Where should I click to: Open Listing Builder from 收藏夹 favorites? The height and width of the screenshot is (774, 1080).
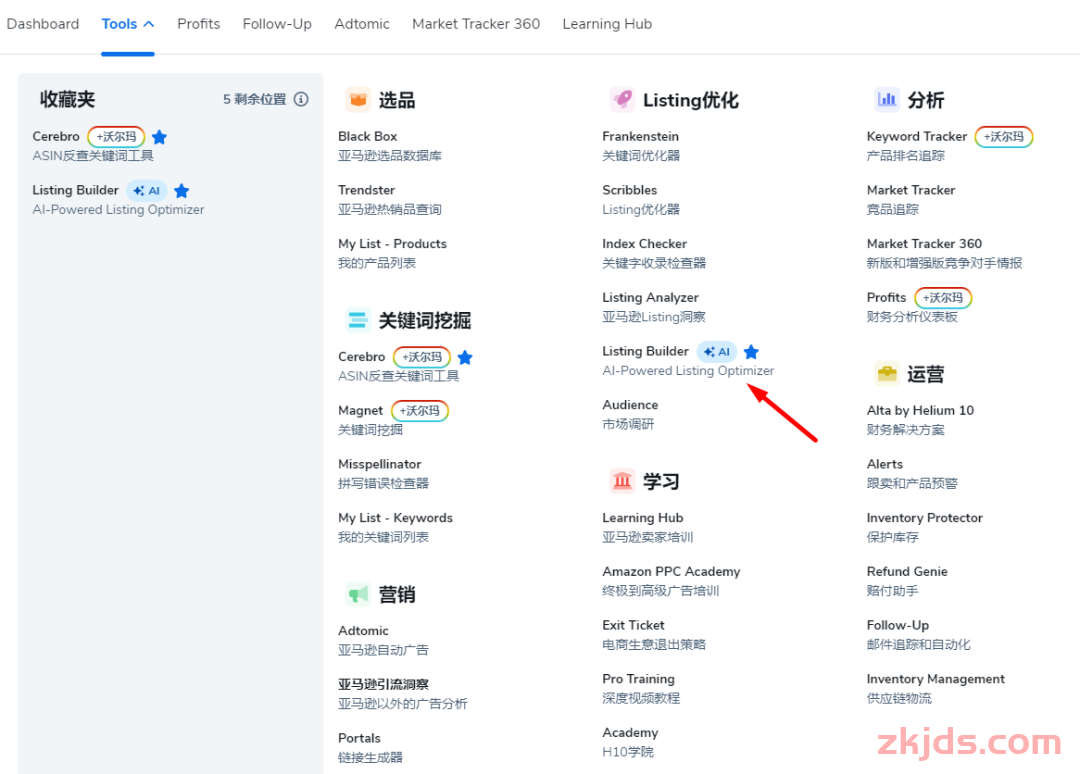click(75, 190)
